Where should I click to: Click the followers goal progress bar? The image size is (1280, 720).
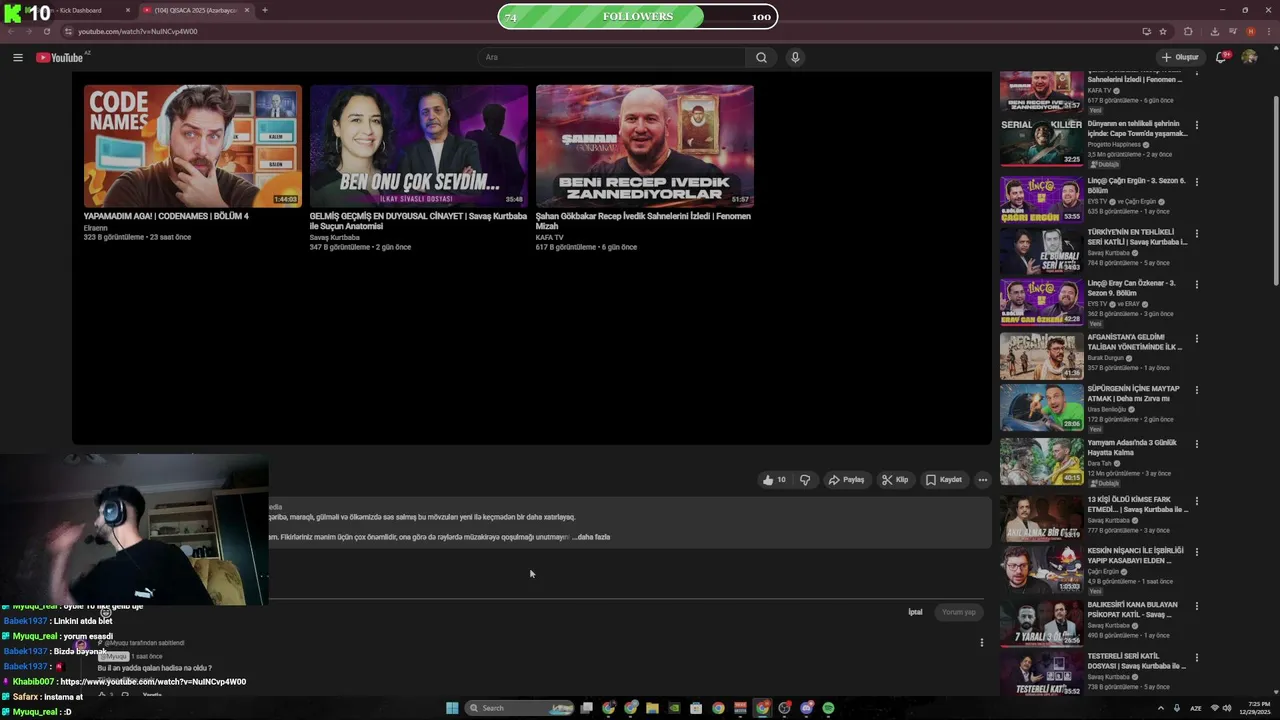(x=638, y=16)
